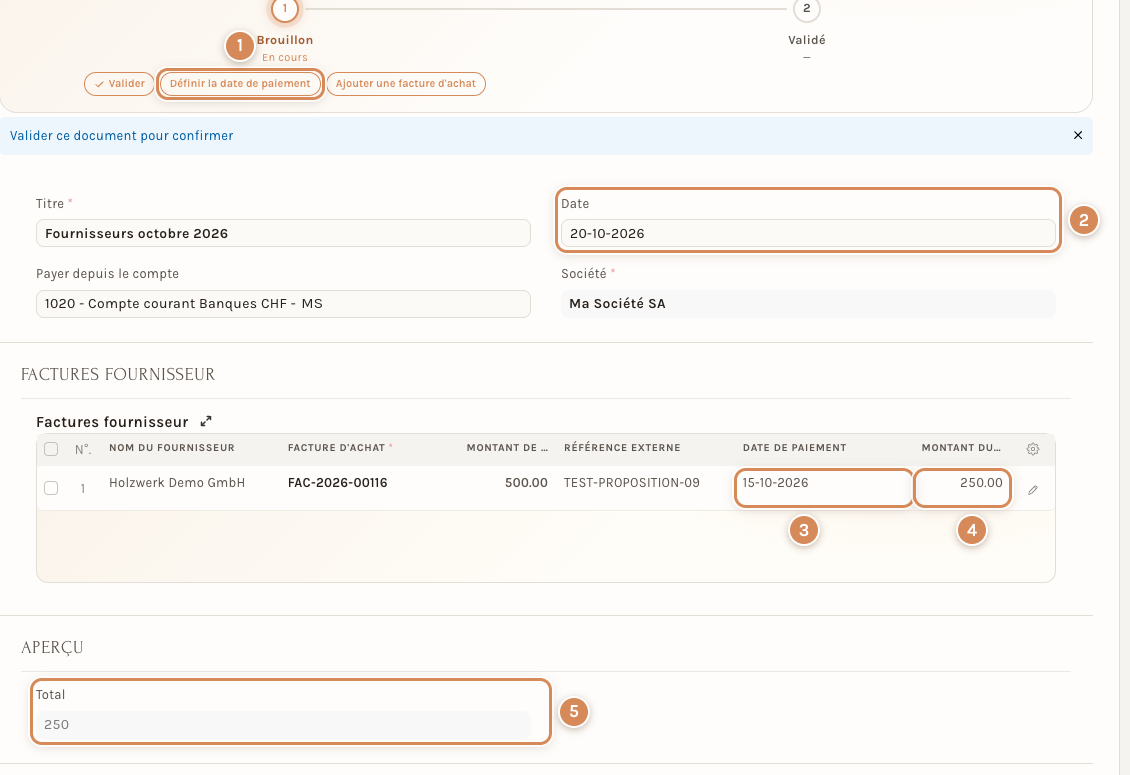Click the 'APERÇU' section heading

tap(52, 647)
